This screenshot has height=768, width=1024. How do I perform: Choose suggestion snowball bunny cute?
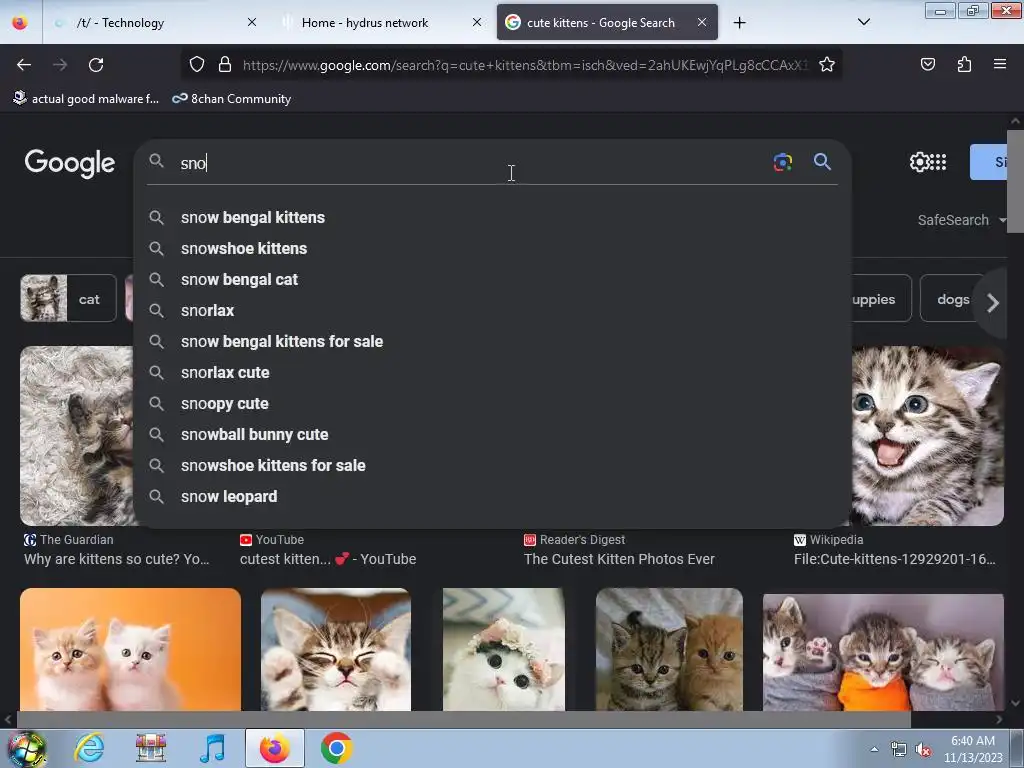click(492, 434)
